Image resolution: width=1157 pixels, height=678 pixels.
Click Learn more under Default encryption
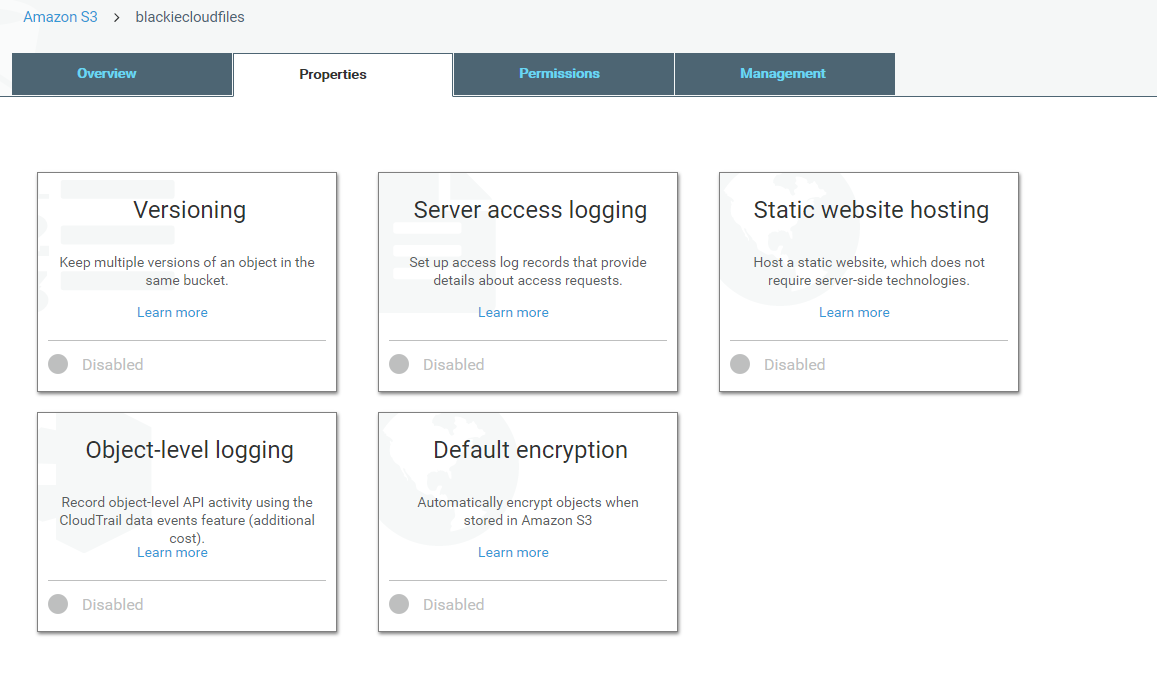coord(513,553)
